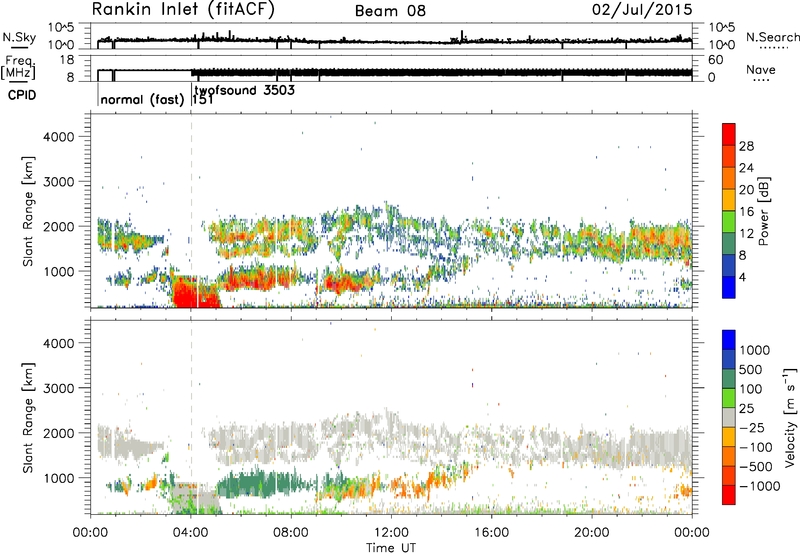
Task: Click the "1000" tick of the velocity plot
Action: 59,477
